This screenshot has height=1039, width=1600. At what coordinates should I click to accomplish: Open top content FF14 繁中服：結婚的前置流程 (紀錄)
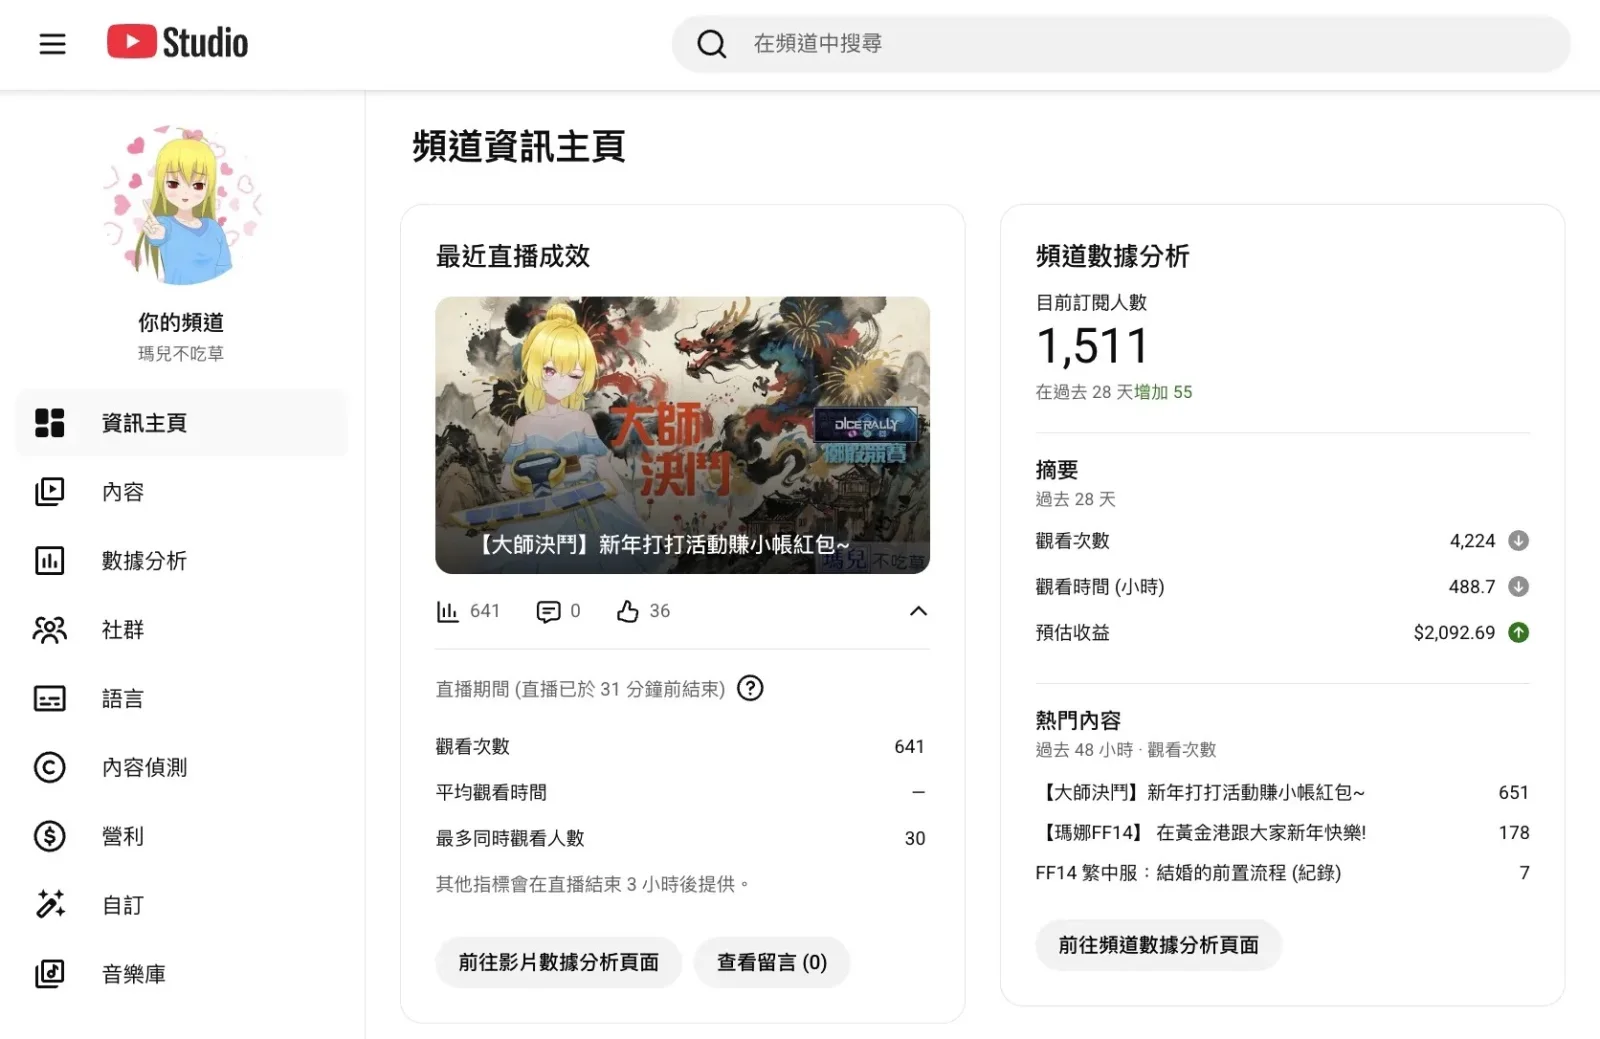click(1188, 873)
